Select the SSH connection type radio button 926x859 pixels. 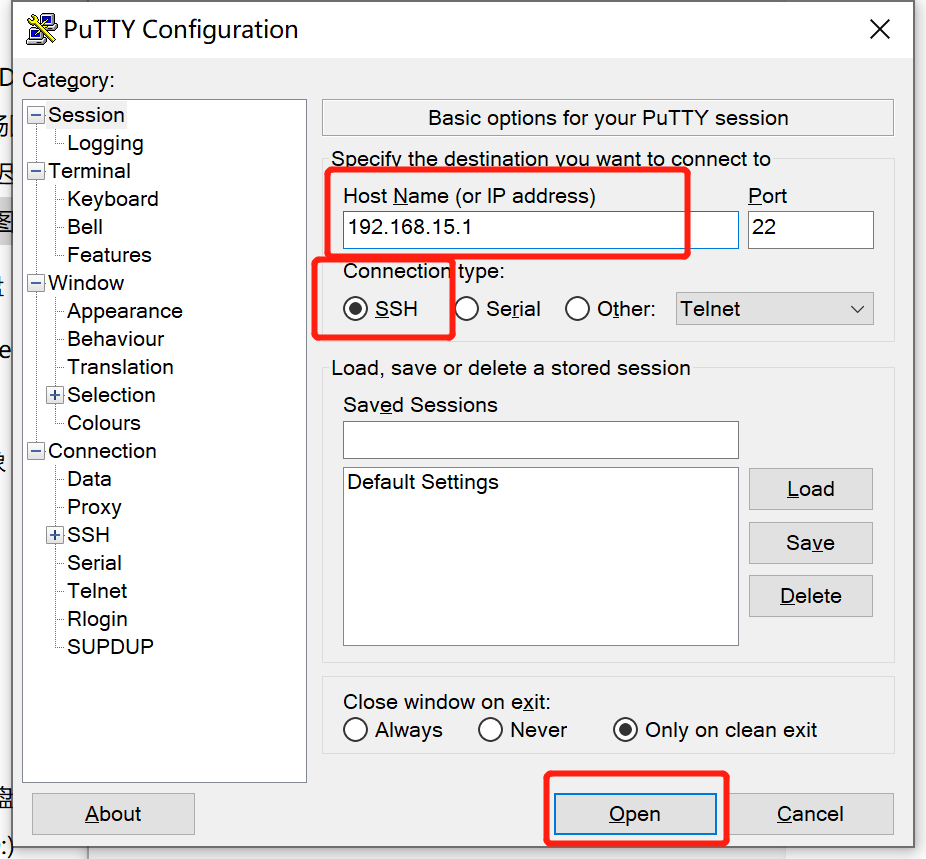click(x=355, y=309)
